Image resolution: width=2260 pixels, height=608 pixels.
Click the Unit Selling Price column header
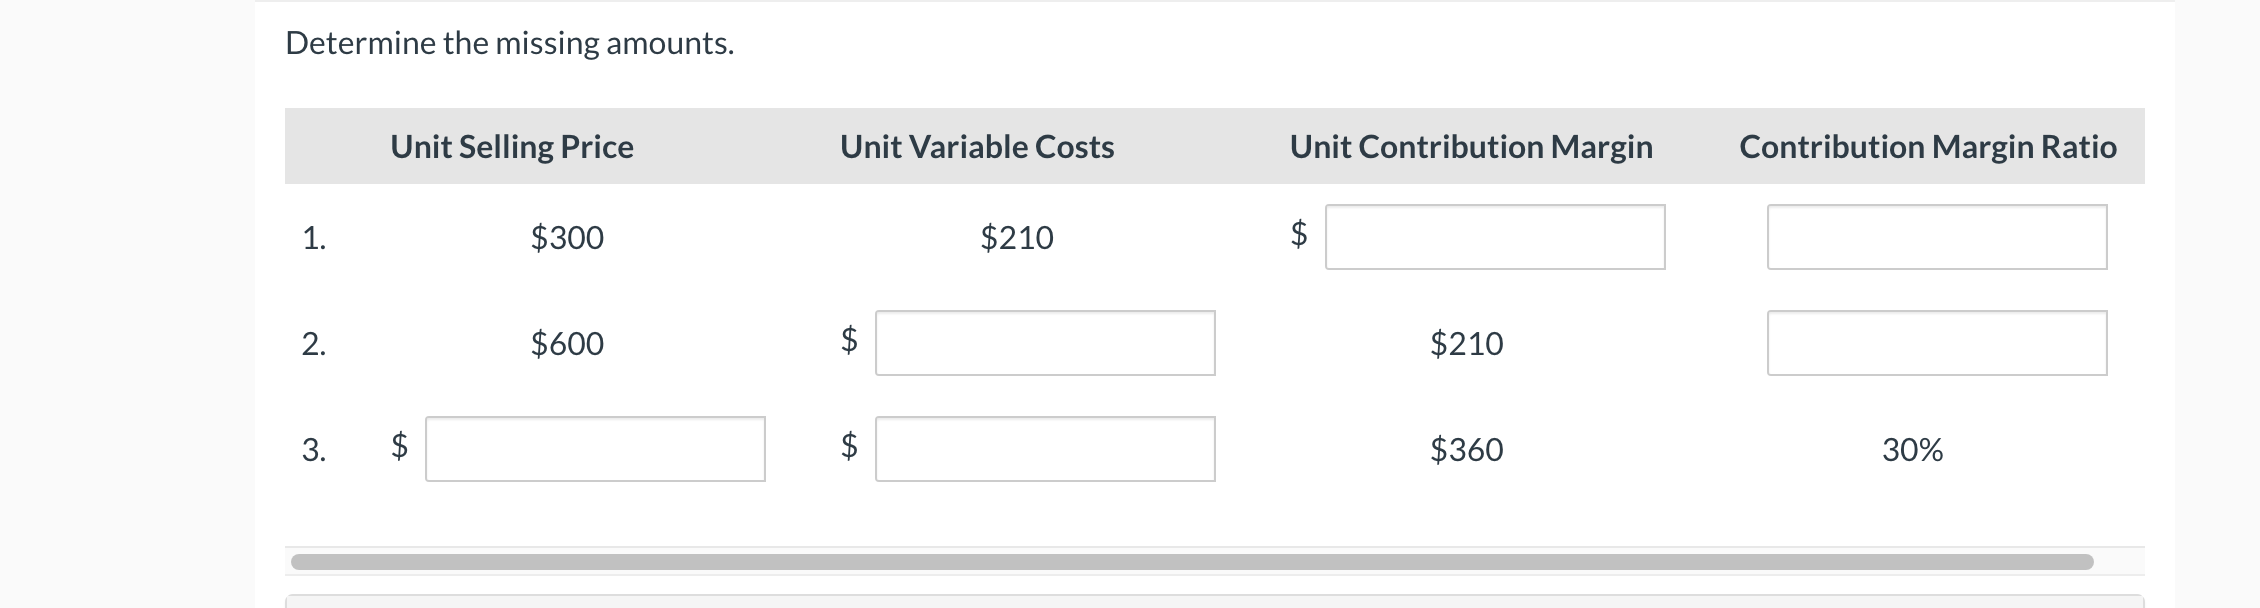coord(512,147)
